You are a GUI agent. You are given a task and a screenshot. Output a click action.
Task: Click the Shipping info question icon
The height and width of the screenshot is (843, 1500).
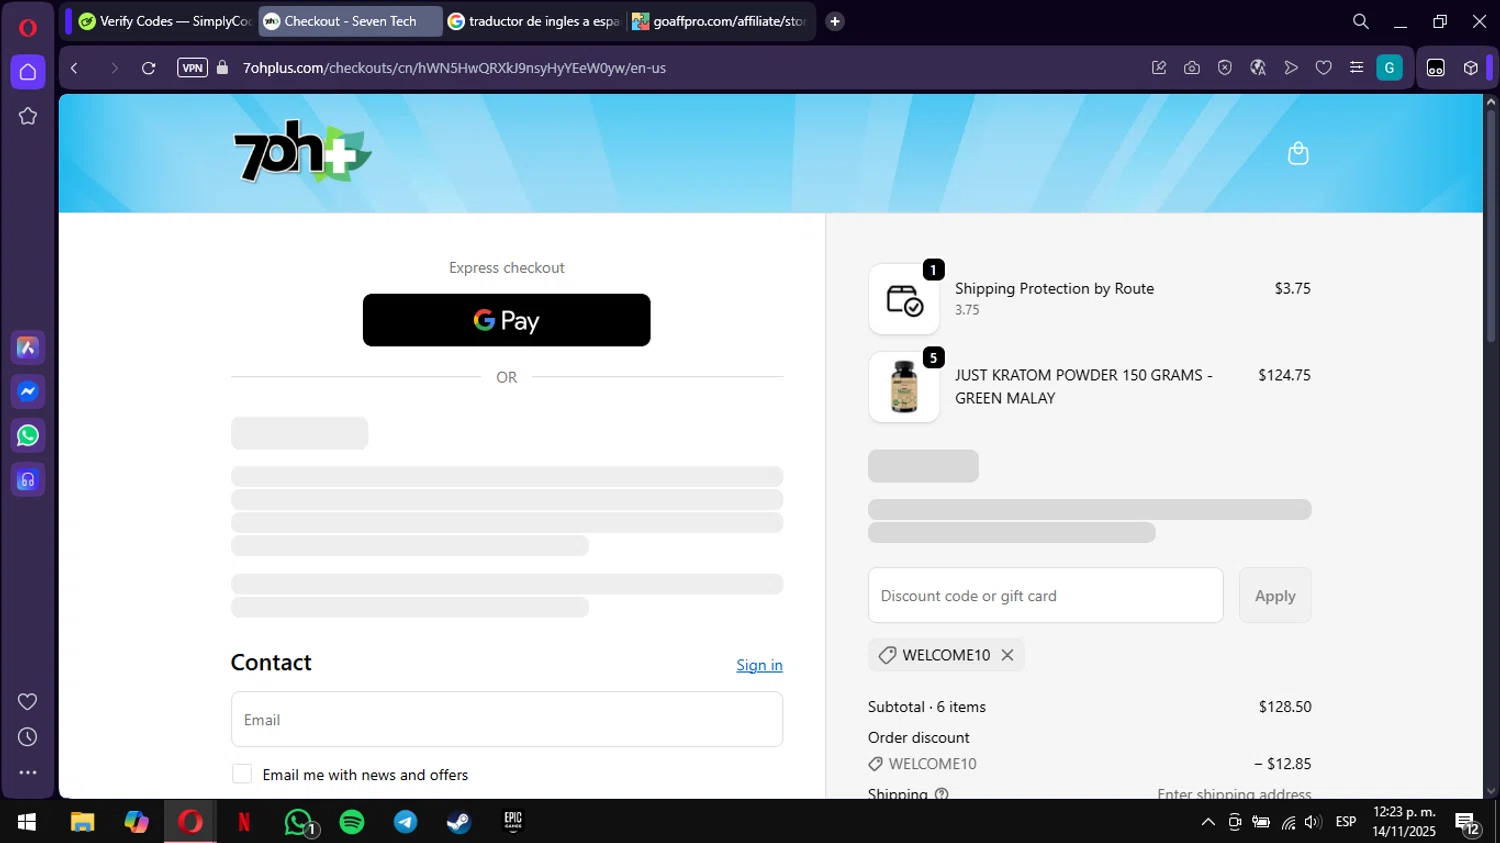pos(941,794)
